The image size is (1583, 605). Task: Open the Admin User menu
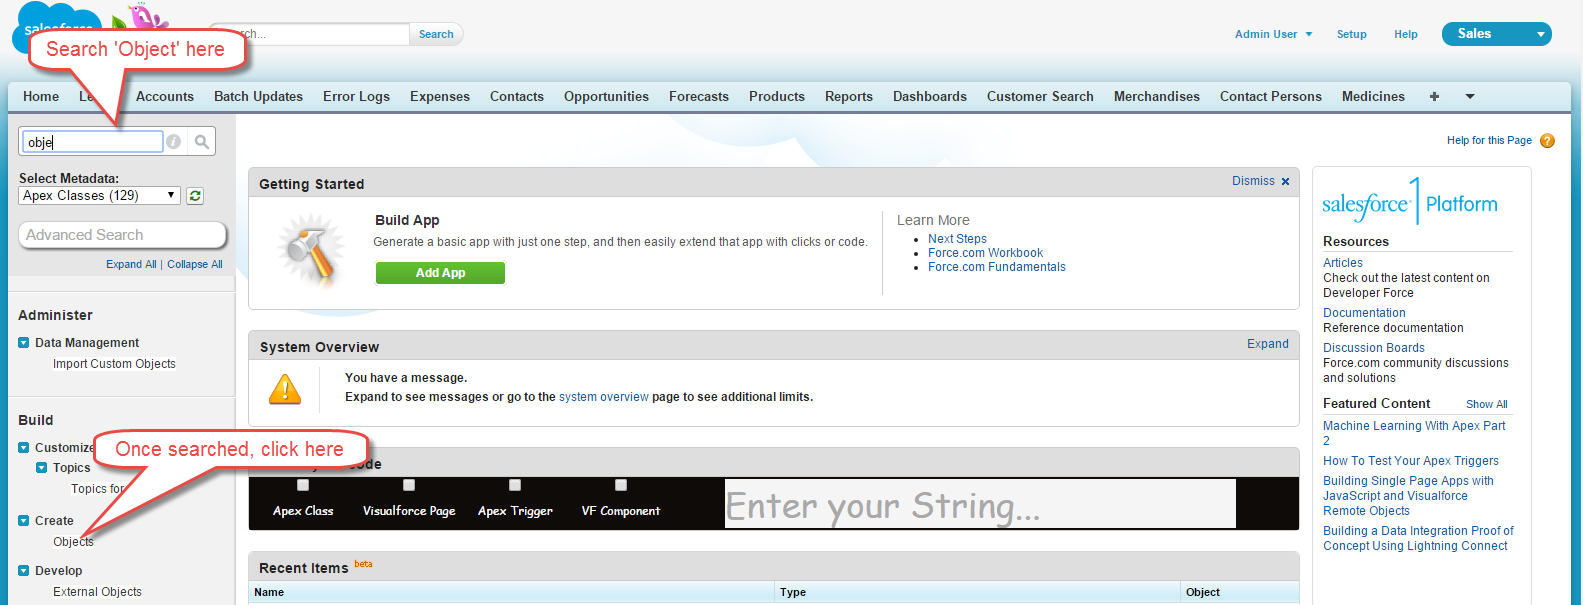pyautogui.click(x=1273, y=34)
